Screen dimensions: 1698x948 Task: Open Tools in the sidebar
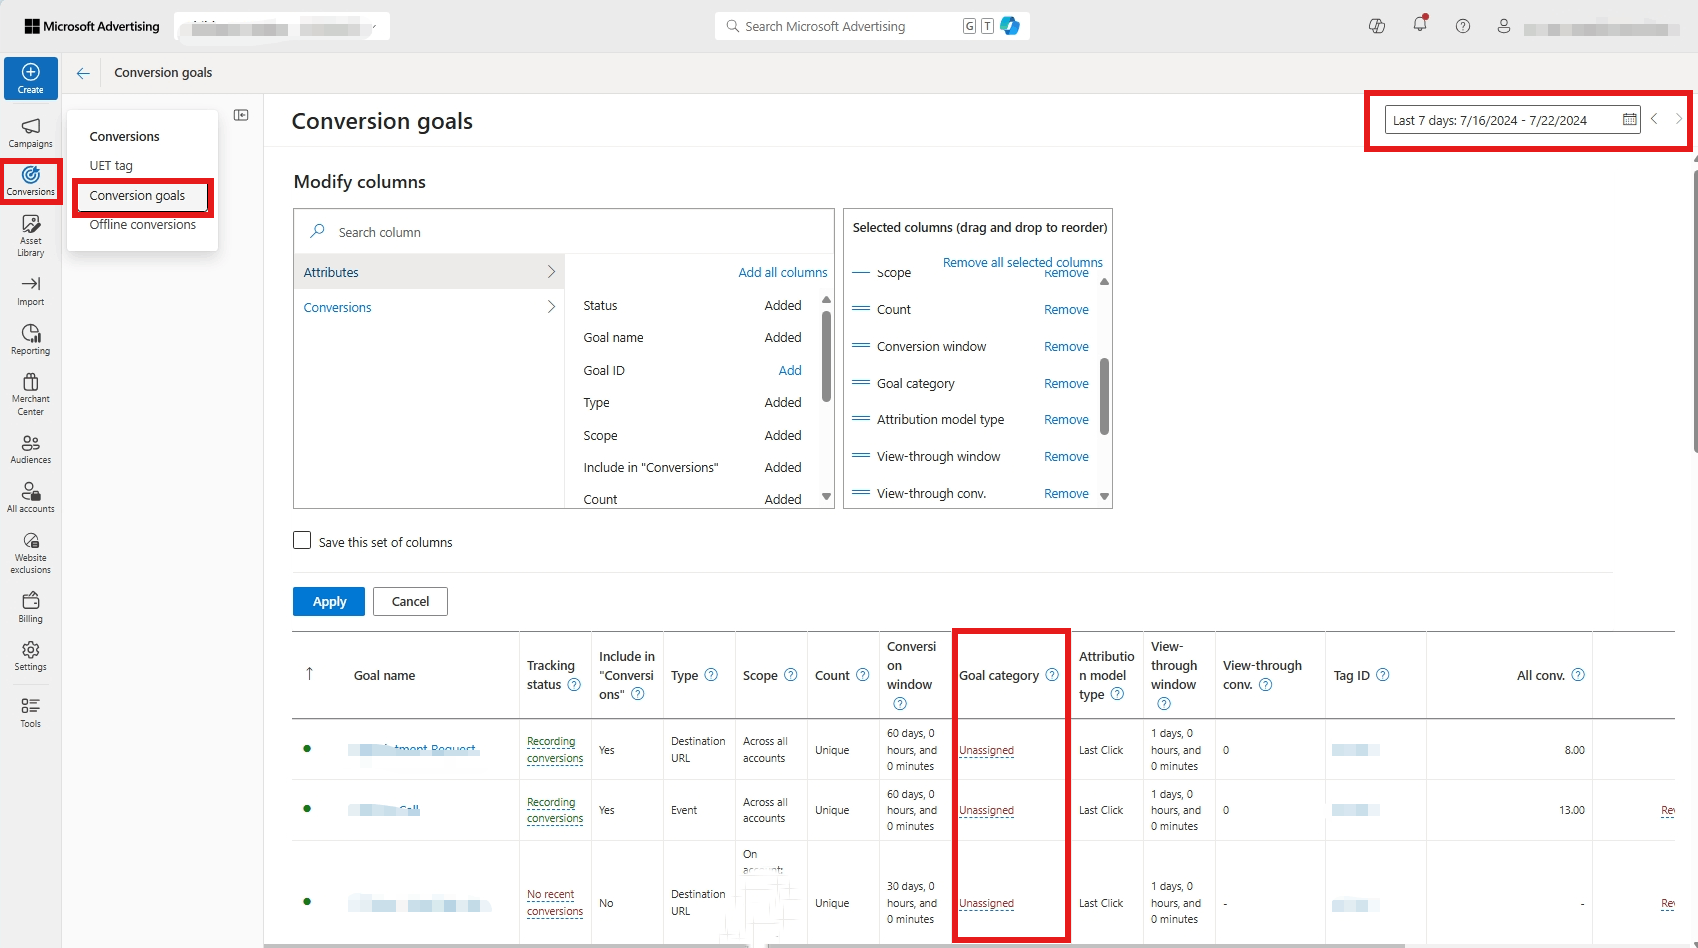[30, 713]
